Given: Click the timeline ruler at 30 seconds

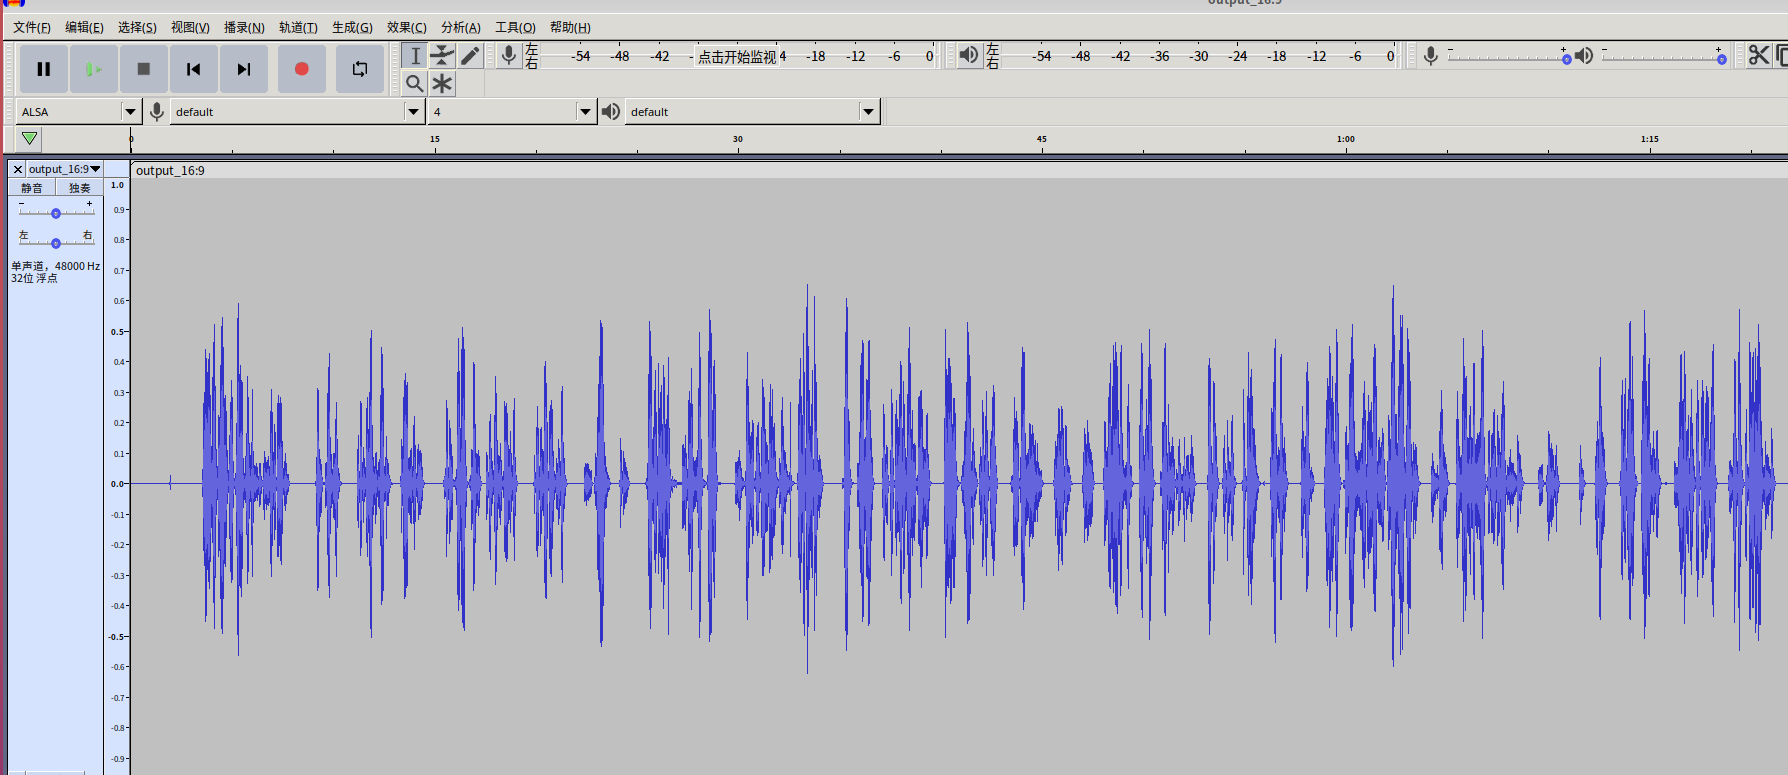Looking at the screenshot, I should coord(738,140).
